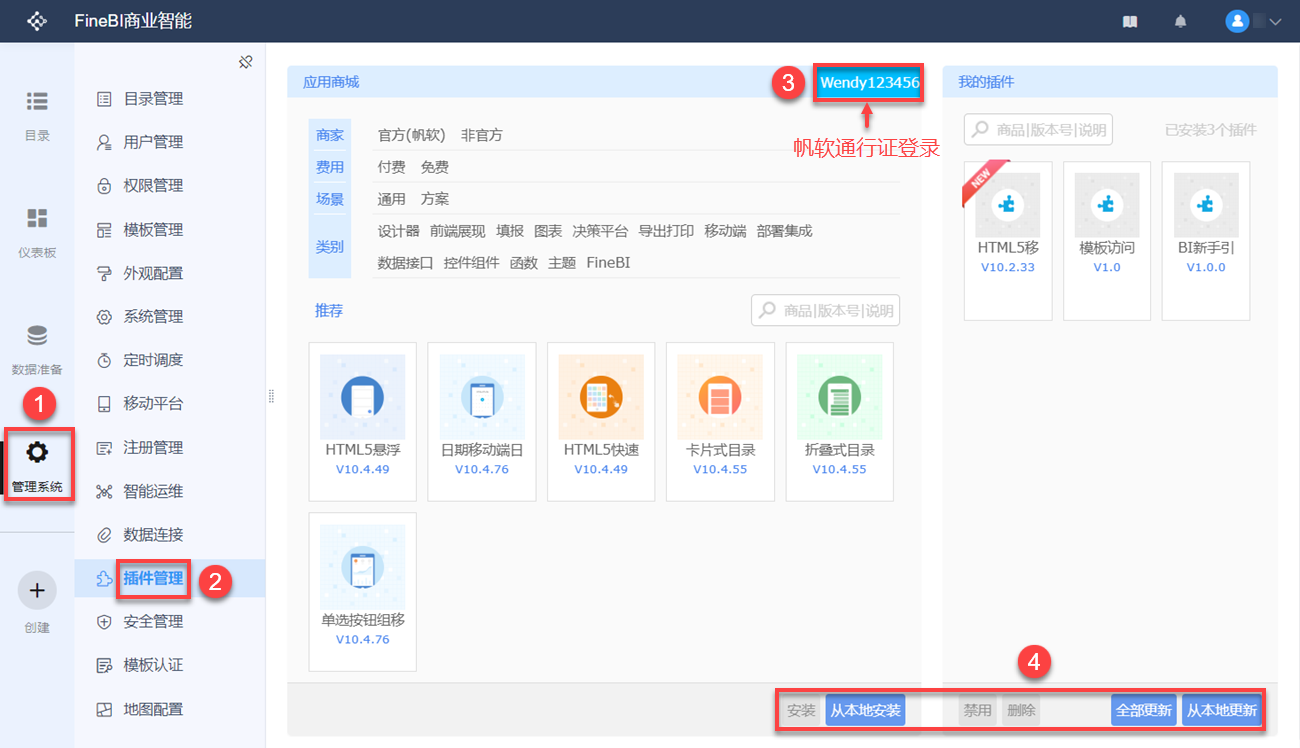The width and height of the screenshot is (1300, 748).
Task: Click the 安装 button
Action: pos(801,710)
